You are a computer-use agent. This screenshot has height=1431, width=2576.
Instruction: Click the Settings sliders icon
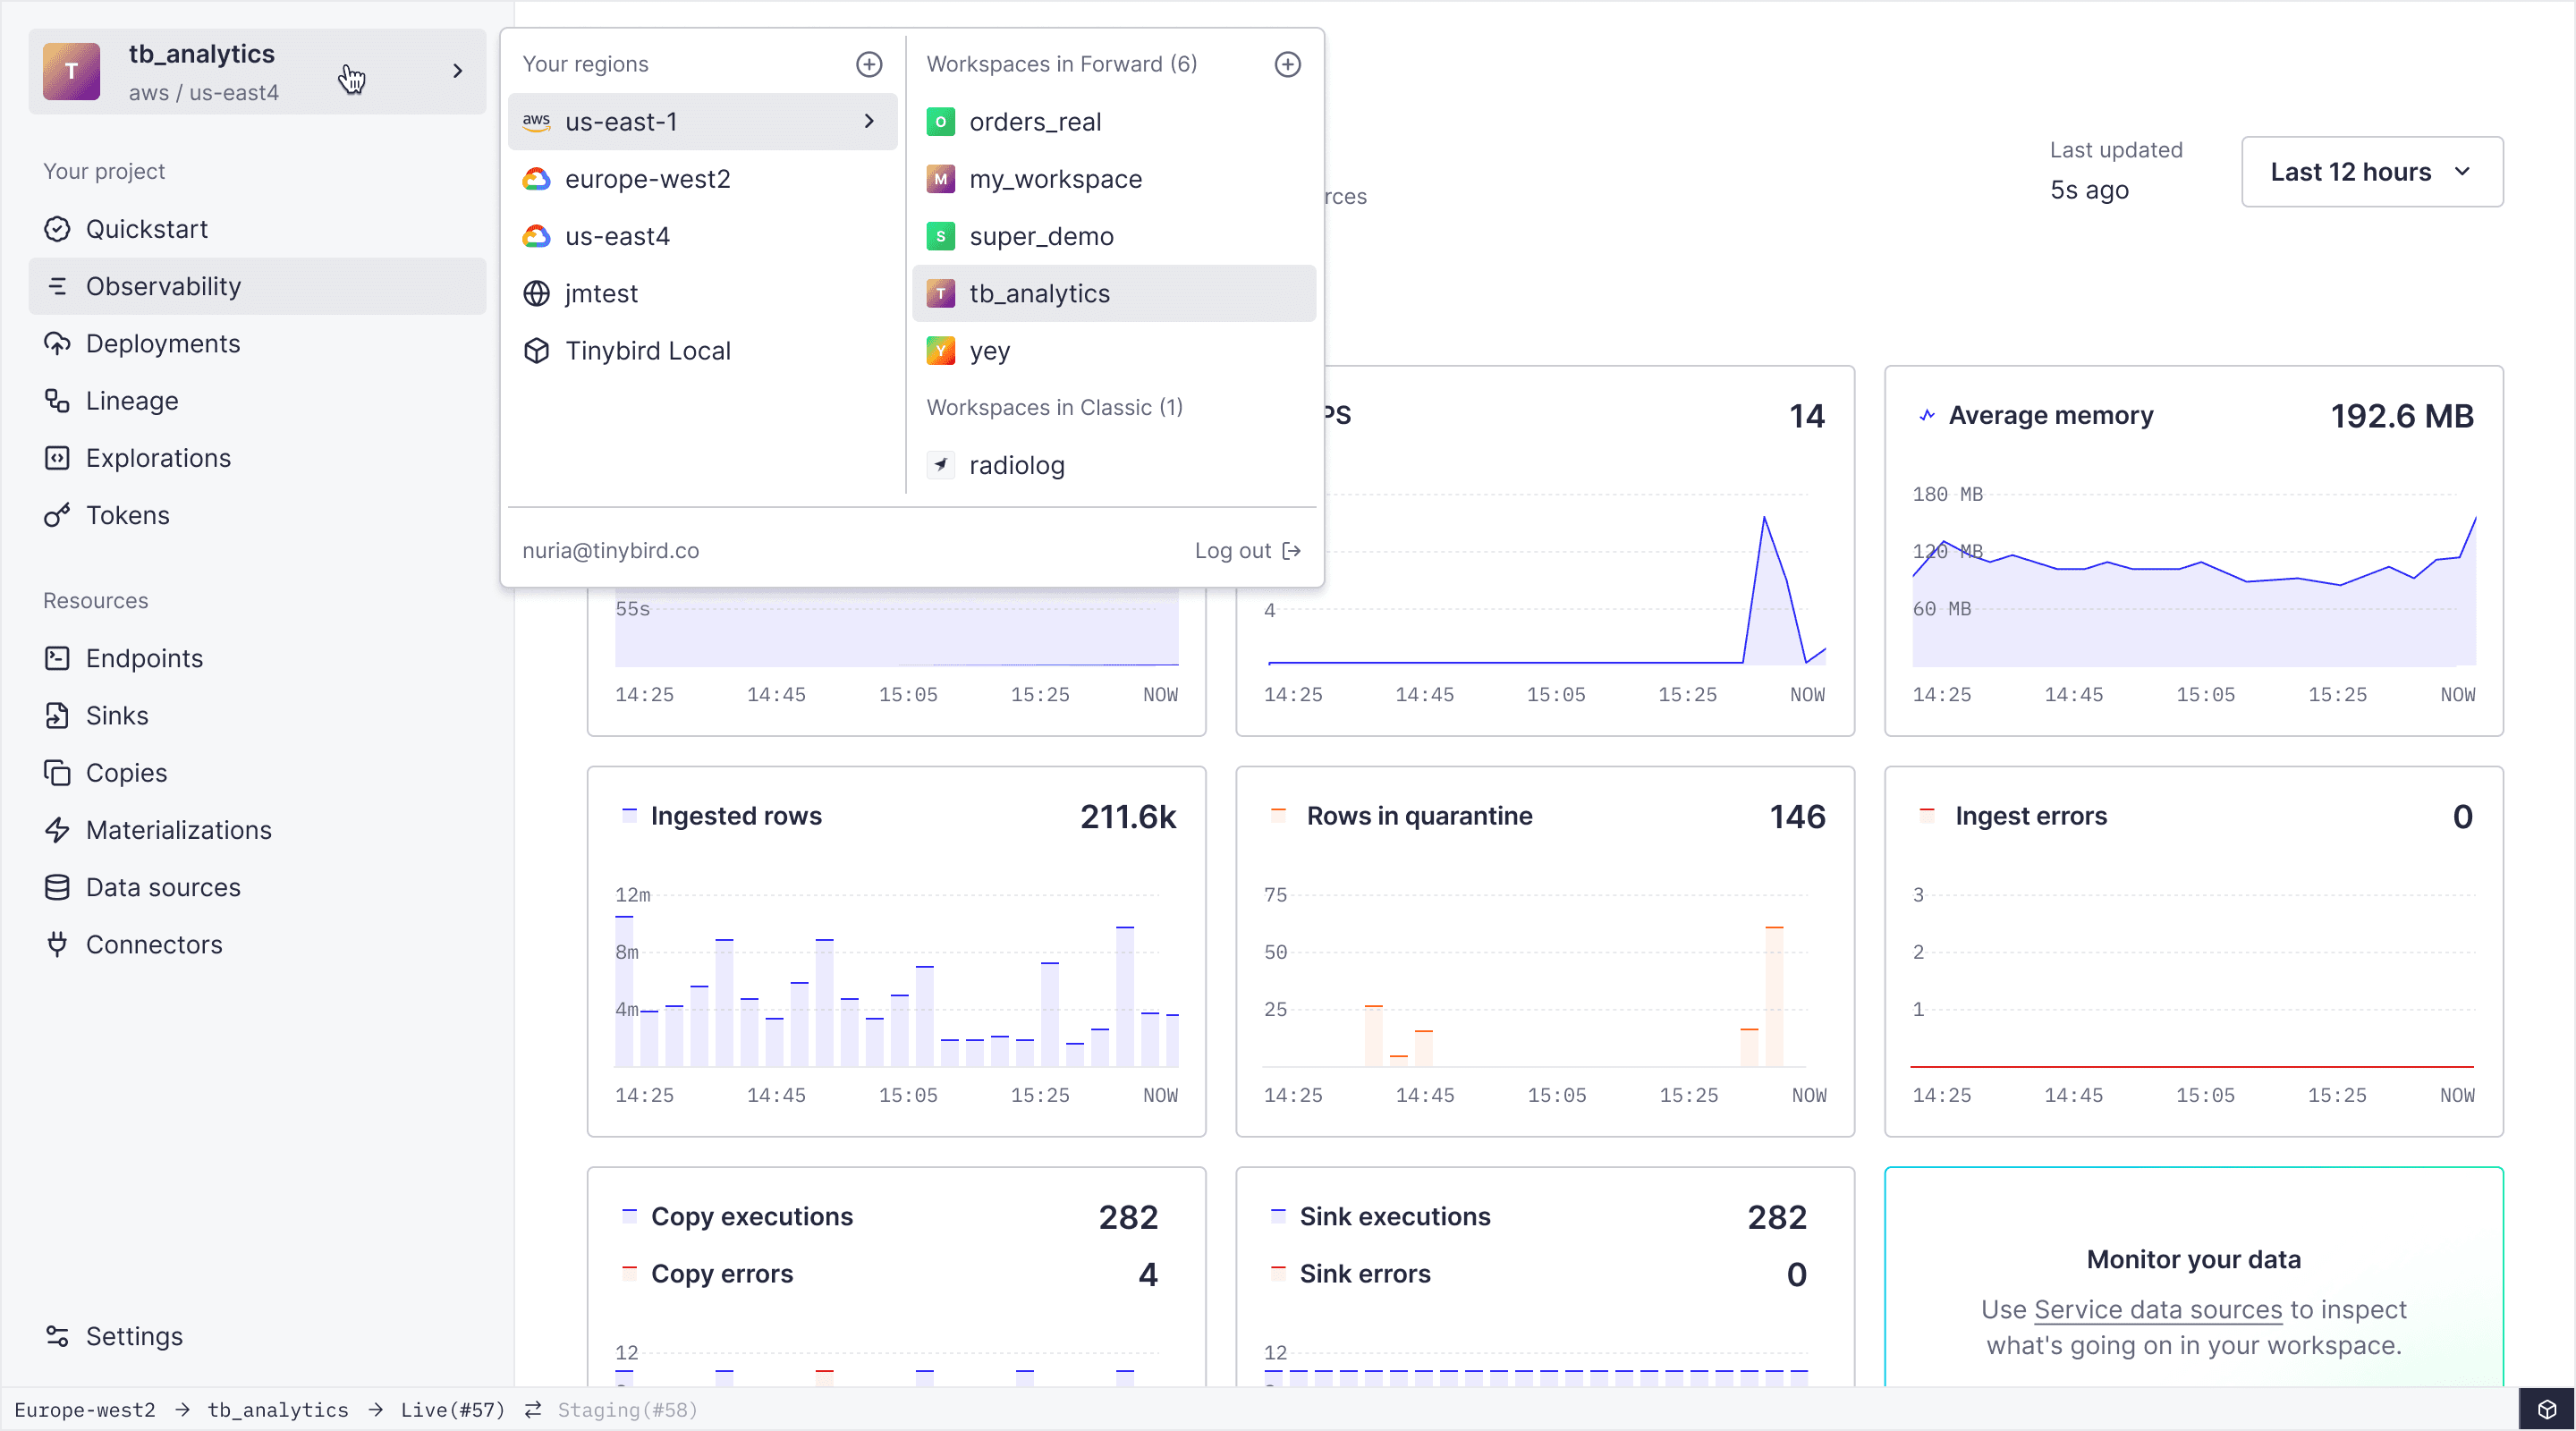coord(57,1336)
